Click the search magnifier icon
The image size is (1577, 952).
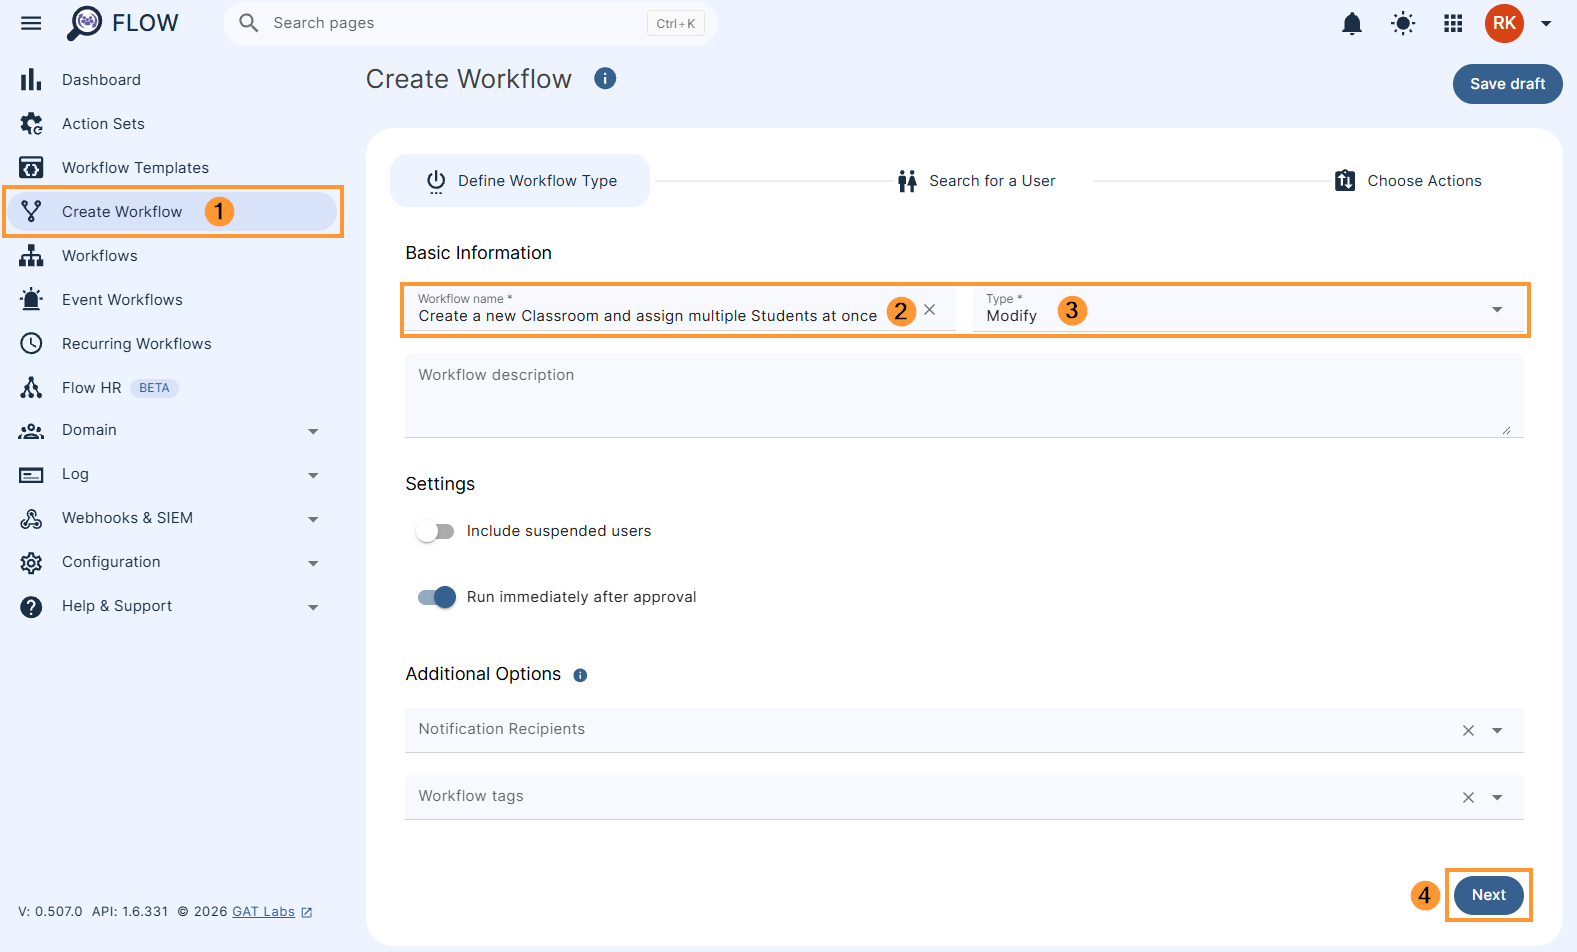[249, 23]
